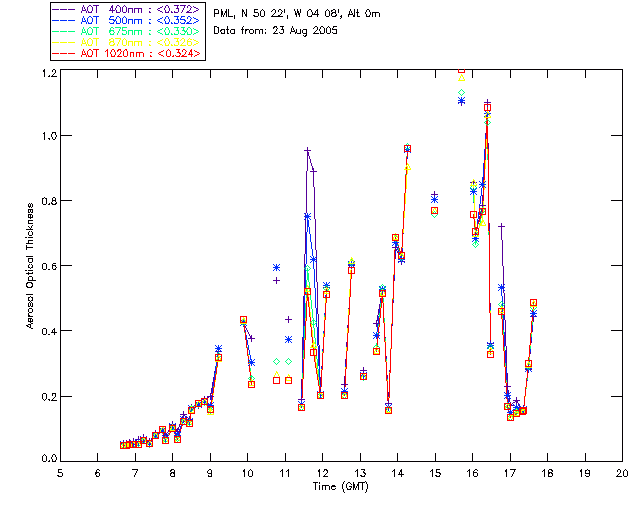The image size is (640, 512).
Task: Select the 0.6 y-axis tick label
Action: (x=49, y=266)
